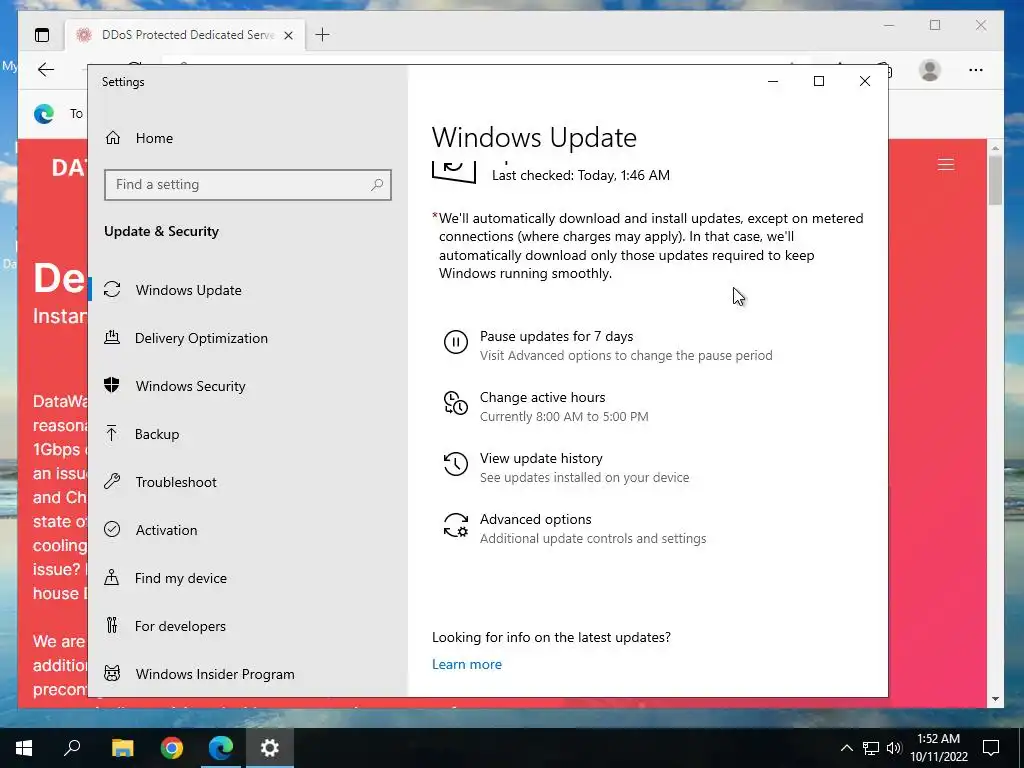Open the taskbar clock and date

tap(939, 748)
